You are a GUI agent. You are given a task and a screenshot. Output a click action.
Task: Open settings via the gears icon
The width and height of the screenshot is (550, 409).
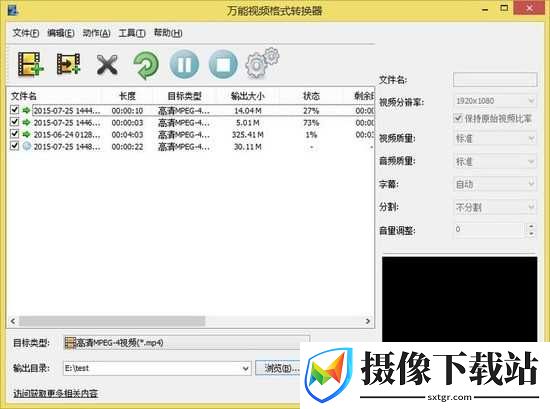pyautogui.click(x=262, y=63)
